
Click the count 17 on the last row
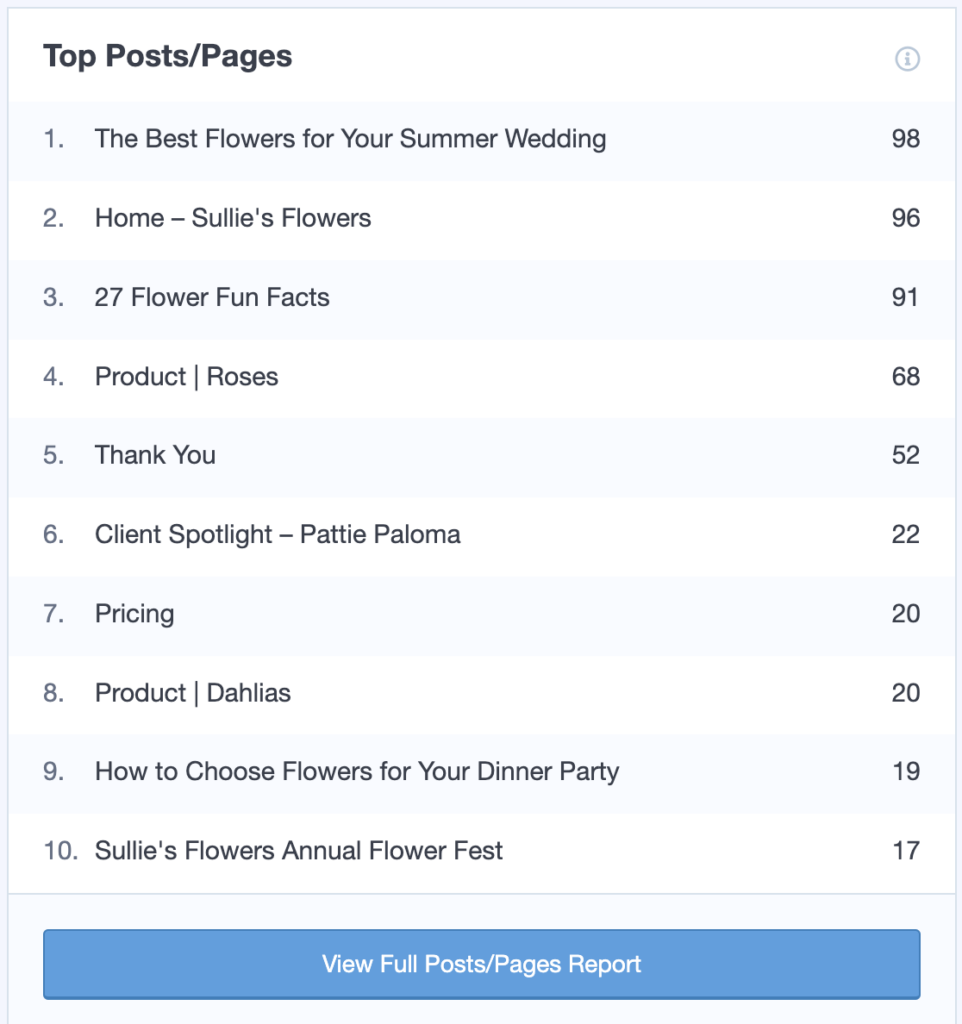point(906,850)
